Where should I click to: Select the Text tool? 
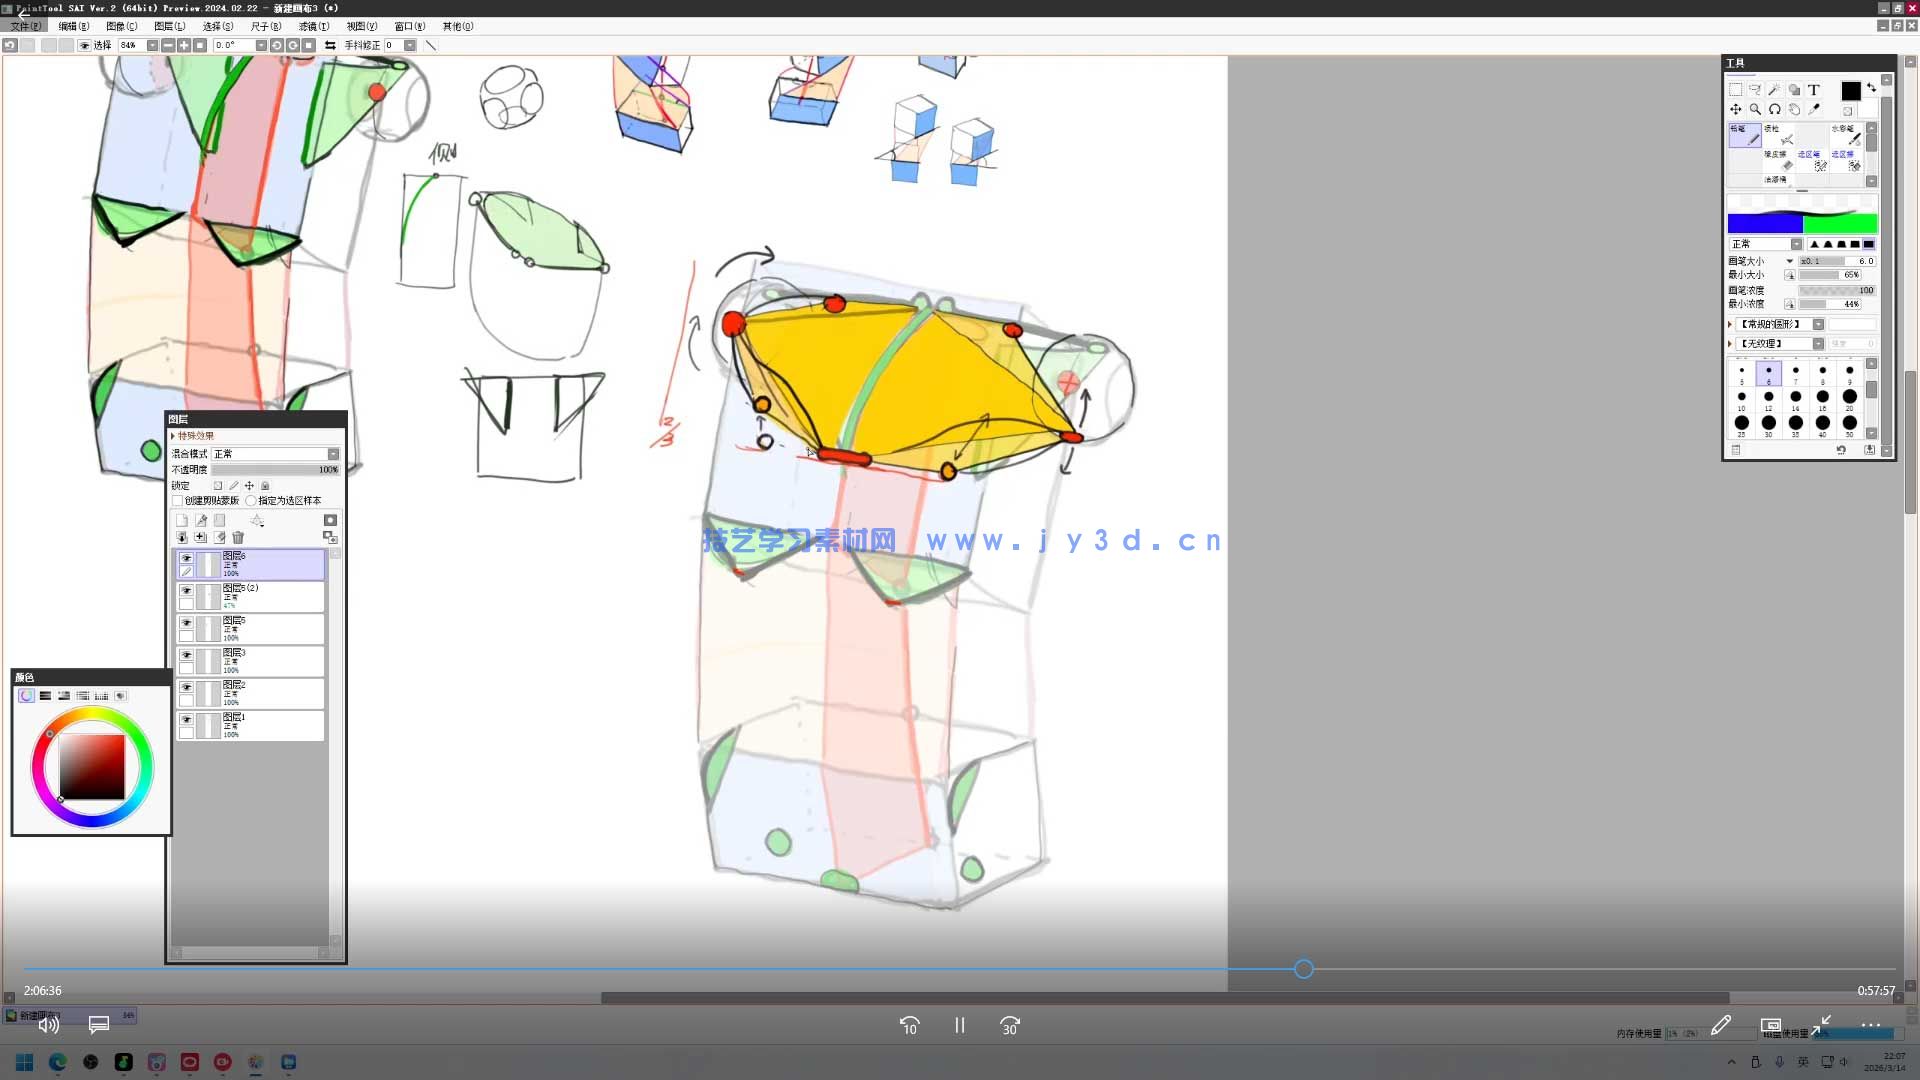1813,90
